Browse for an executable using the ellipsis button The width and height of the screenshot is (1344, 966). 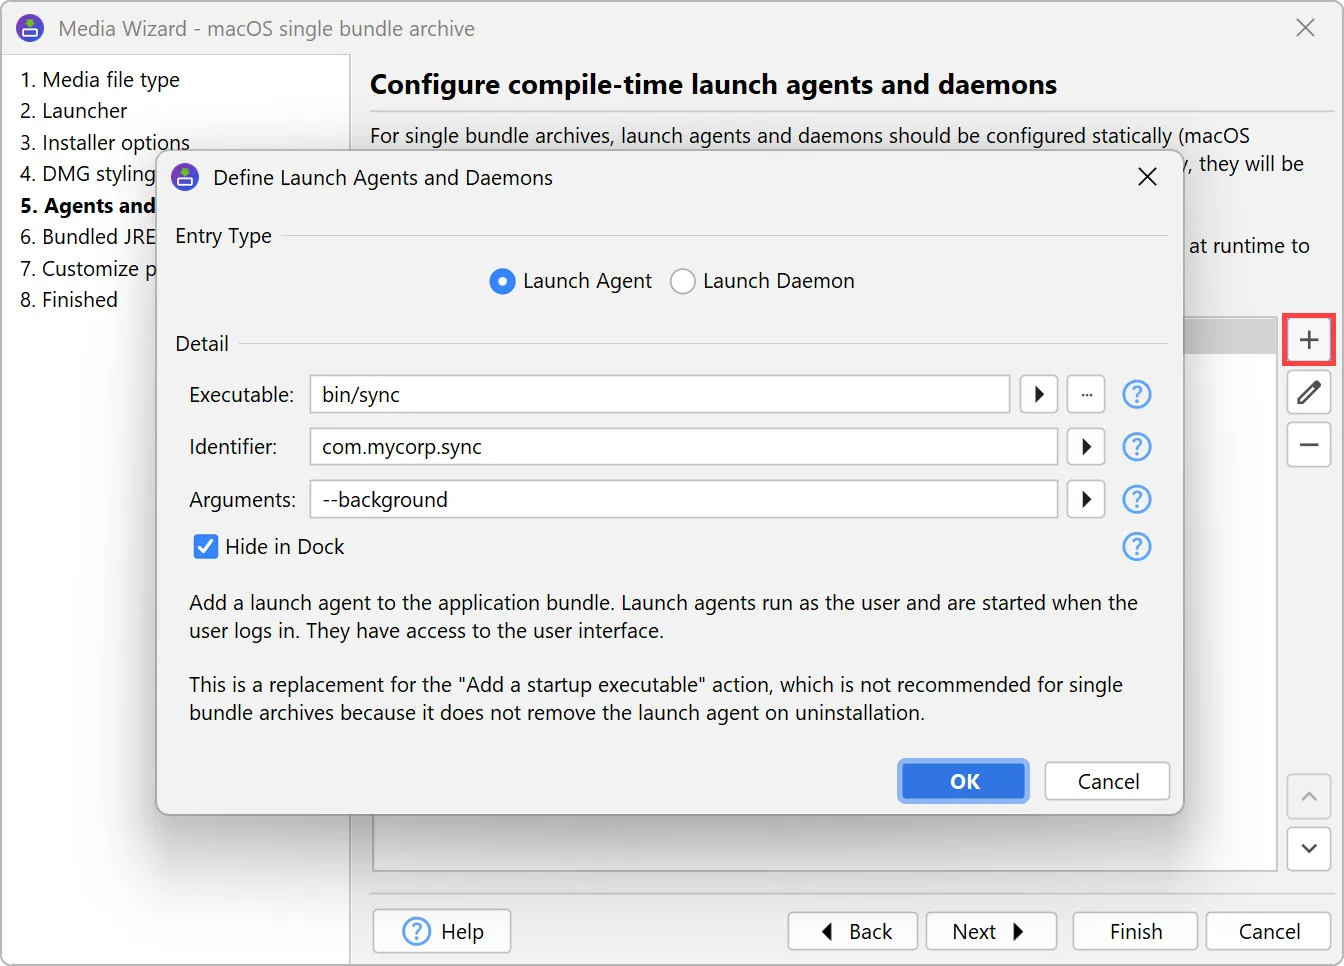1086,394
